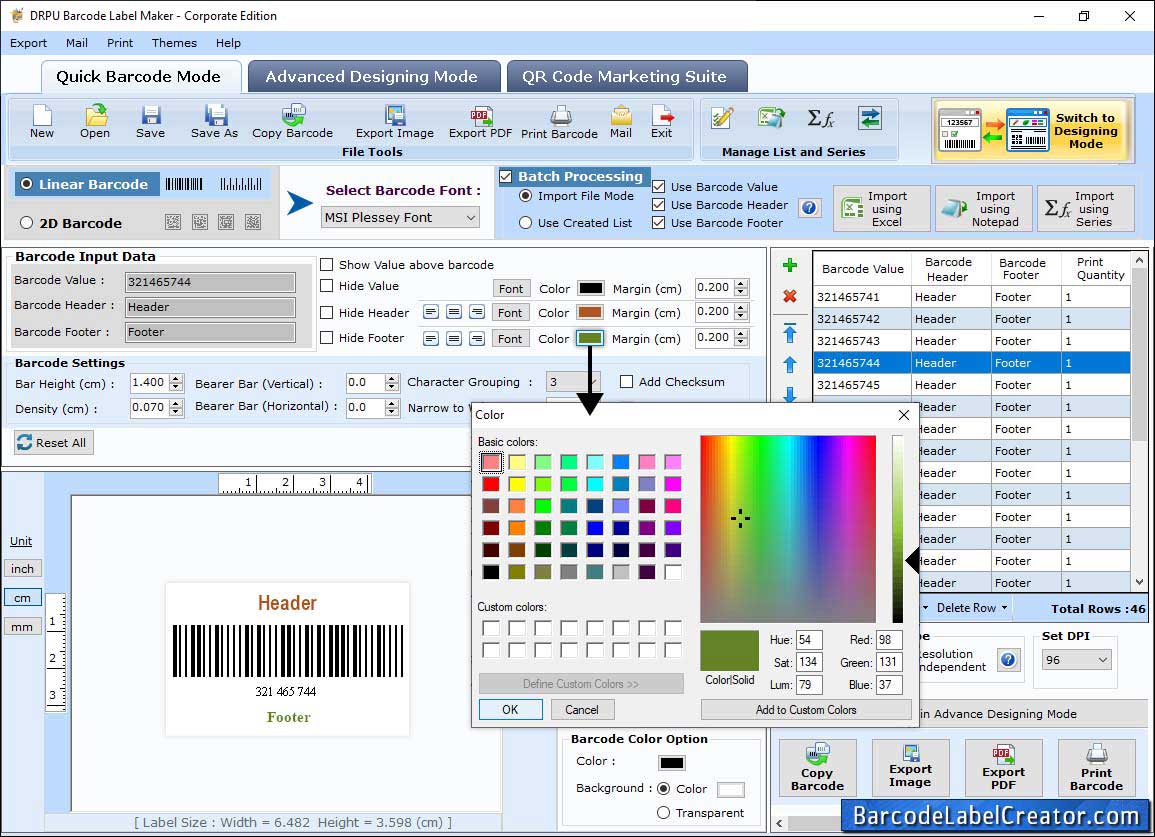Image resolution: width=1155 pixels, height=837 pixels.
Task: Switch to the Advanced Designing Mode tab
Action: 373,77
